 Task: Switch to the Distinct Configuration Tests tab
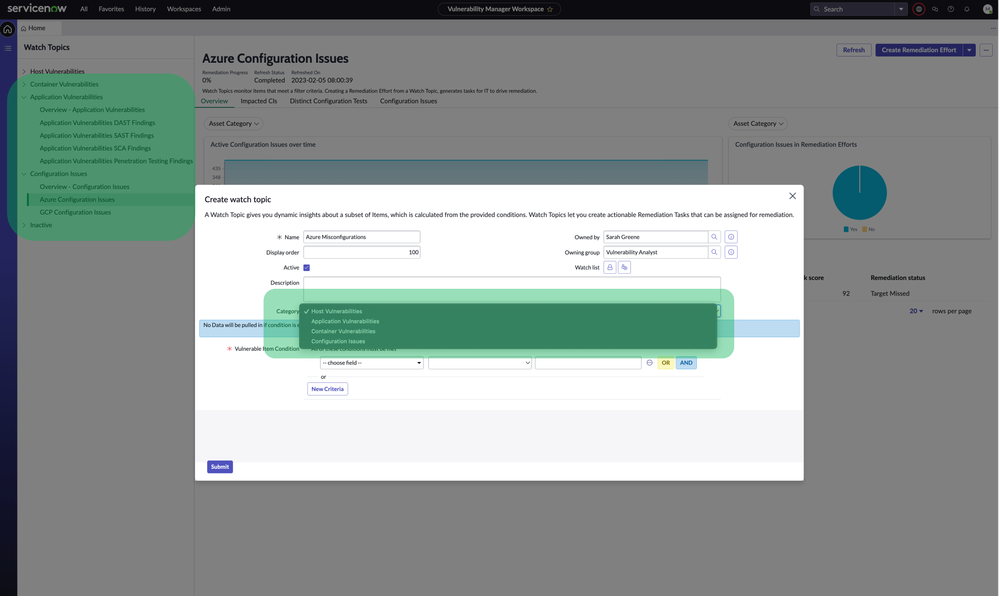(x=328, y=101)
